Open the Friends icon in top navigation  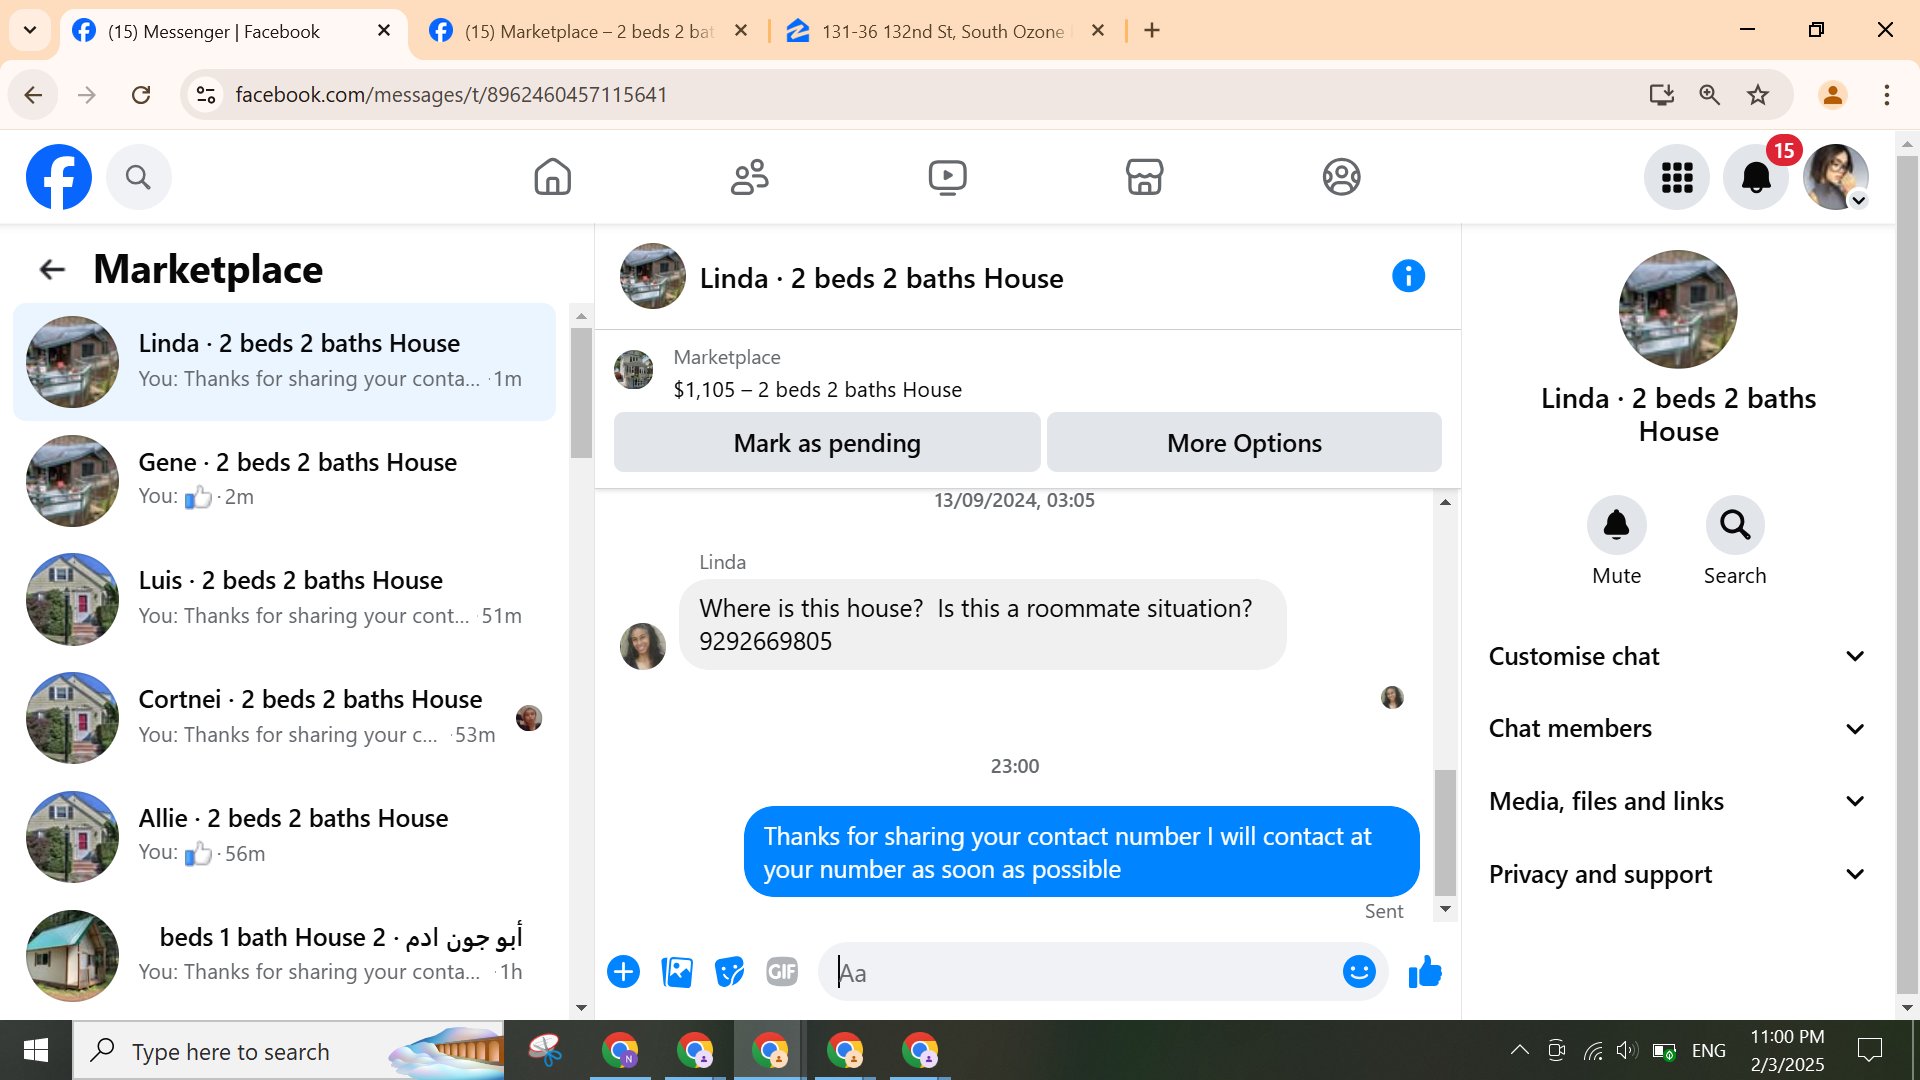[x=749, y=177]
